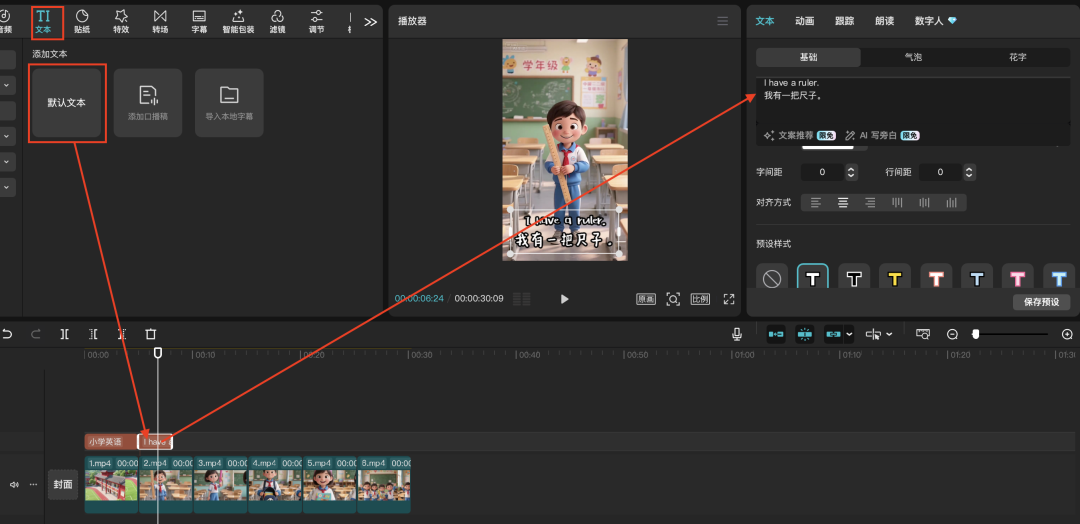
Task: Select the no-style preset circle icon
Action: point(772,279)
